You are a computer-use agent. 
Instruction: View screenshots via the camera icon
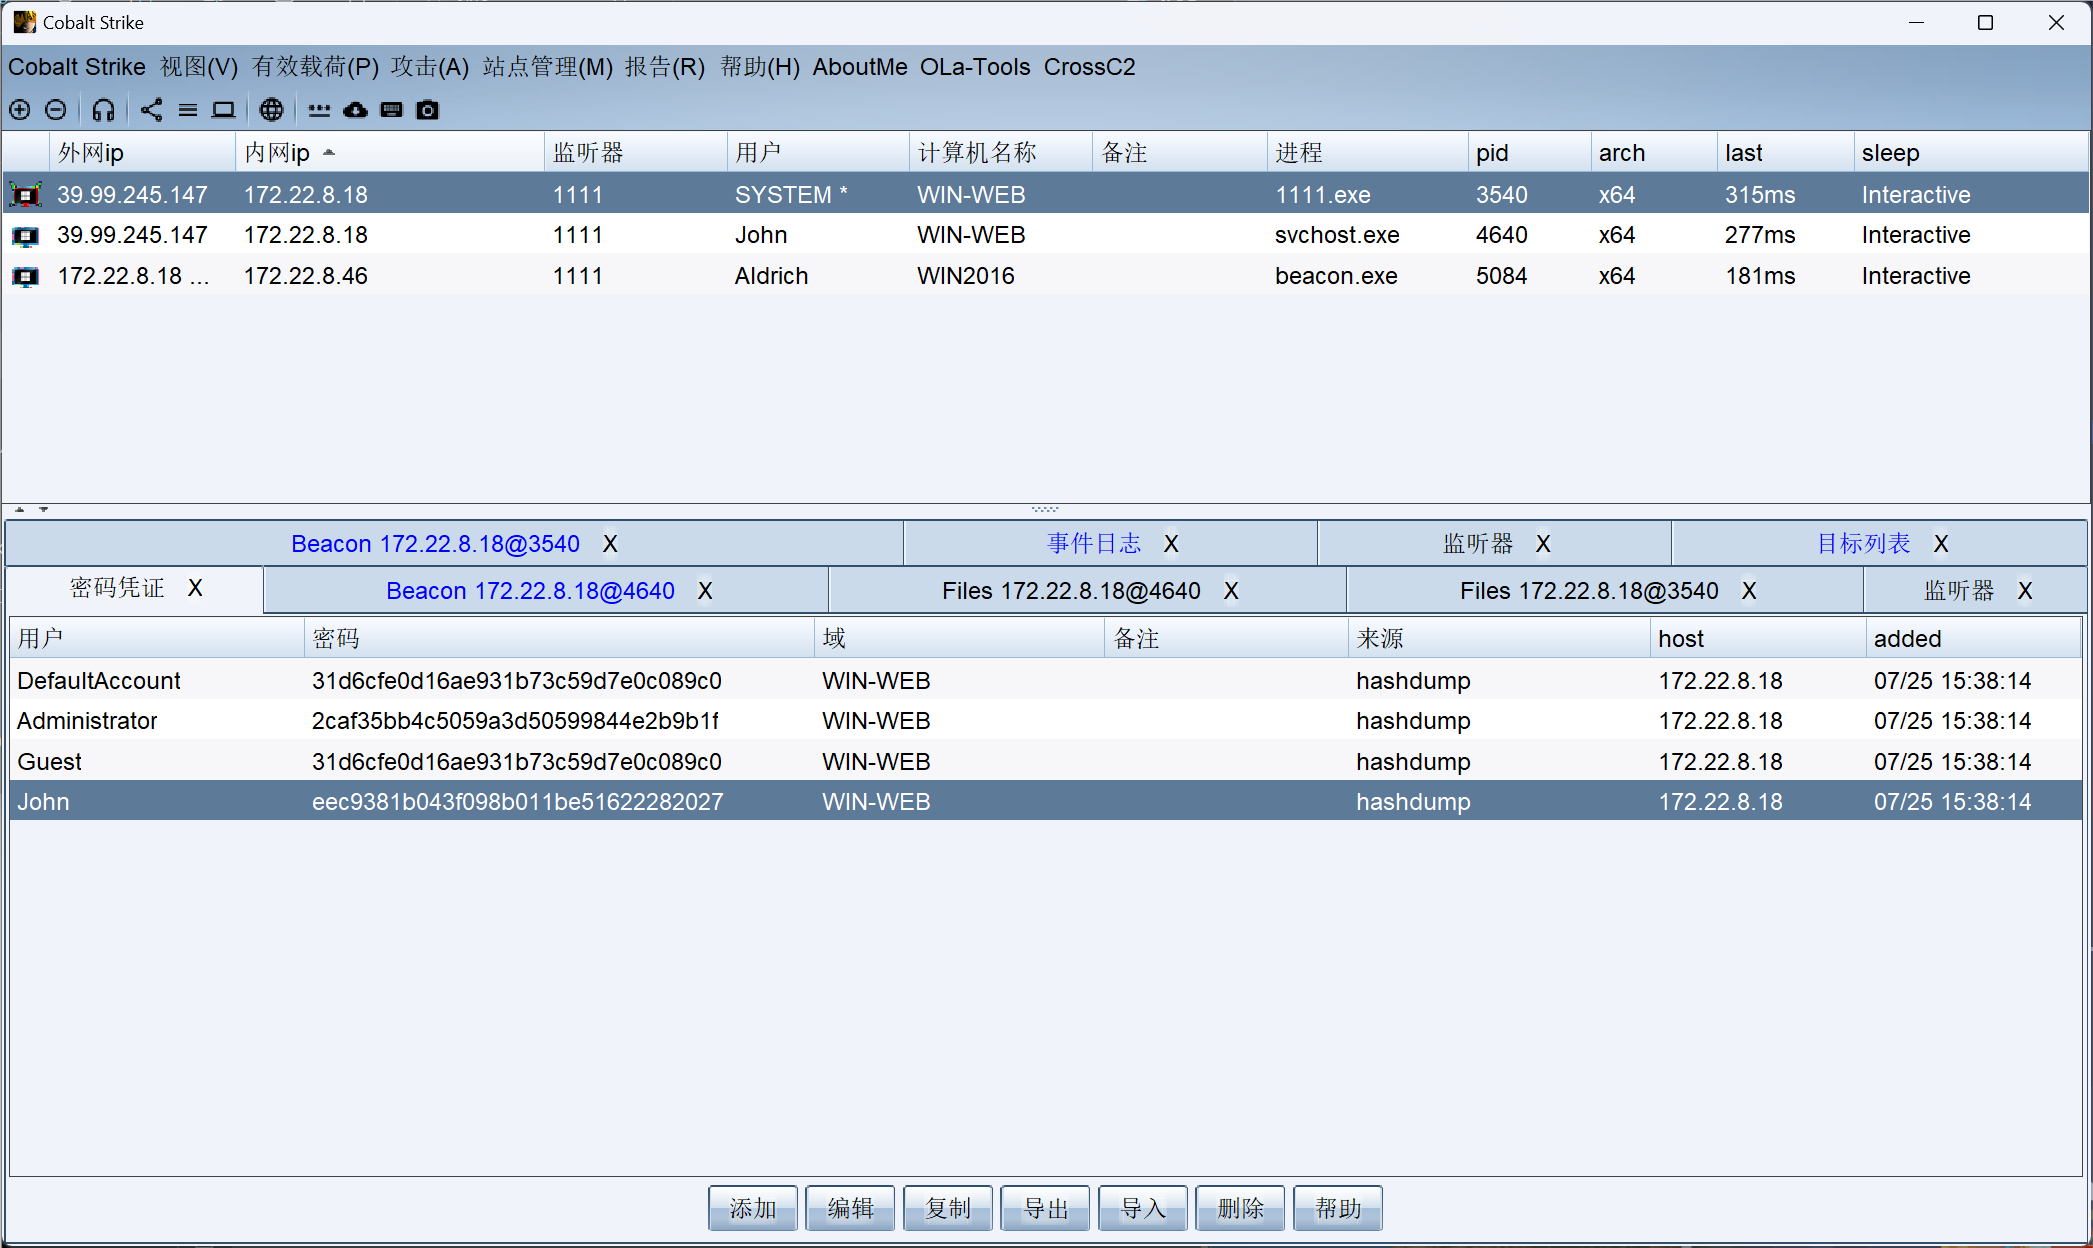[x=427, y=110]
